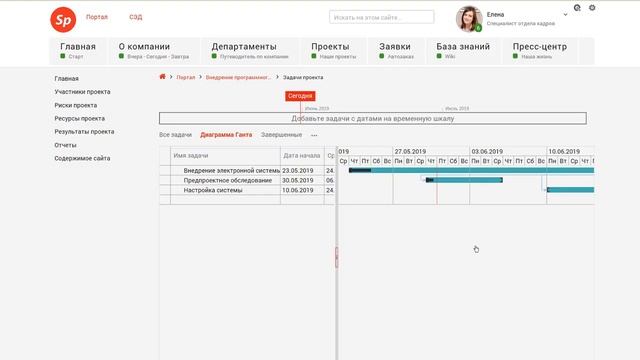640x360 pixels.
Task: Open Результаты проекта sidebar link
Action: 84,132
